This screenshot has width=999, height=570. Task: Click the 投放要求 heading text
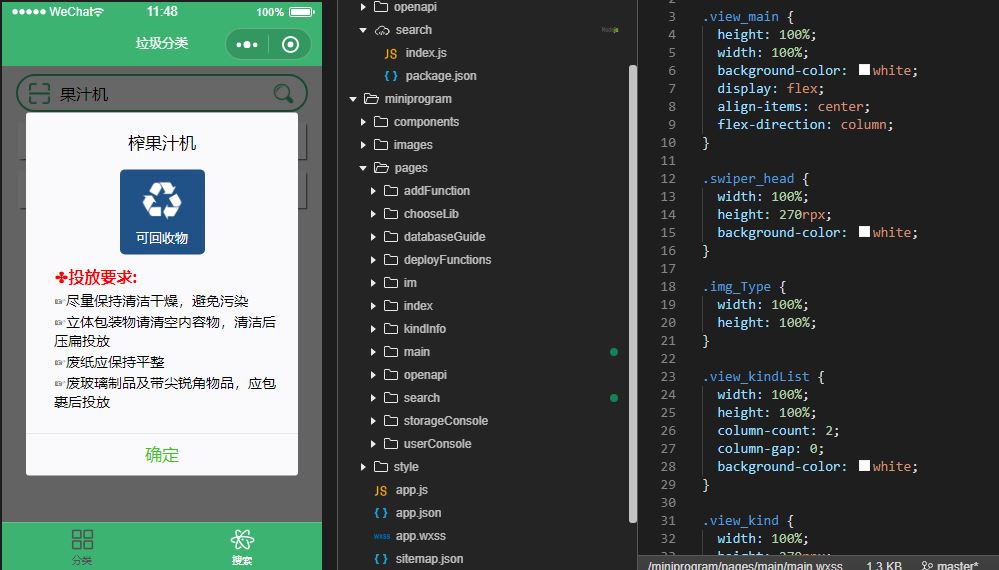tap(96, 278)
